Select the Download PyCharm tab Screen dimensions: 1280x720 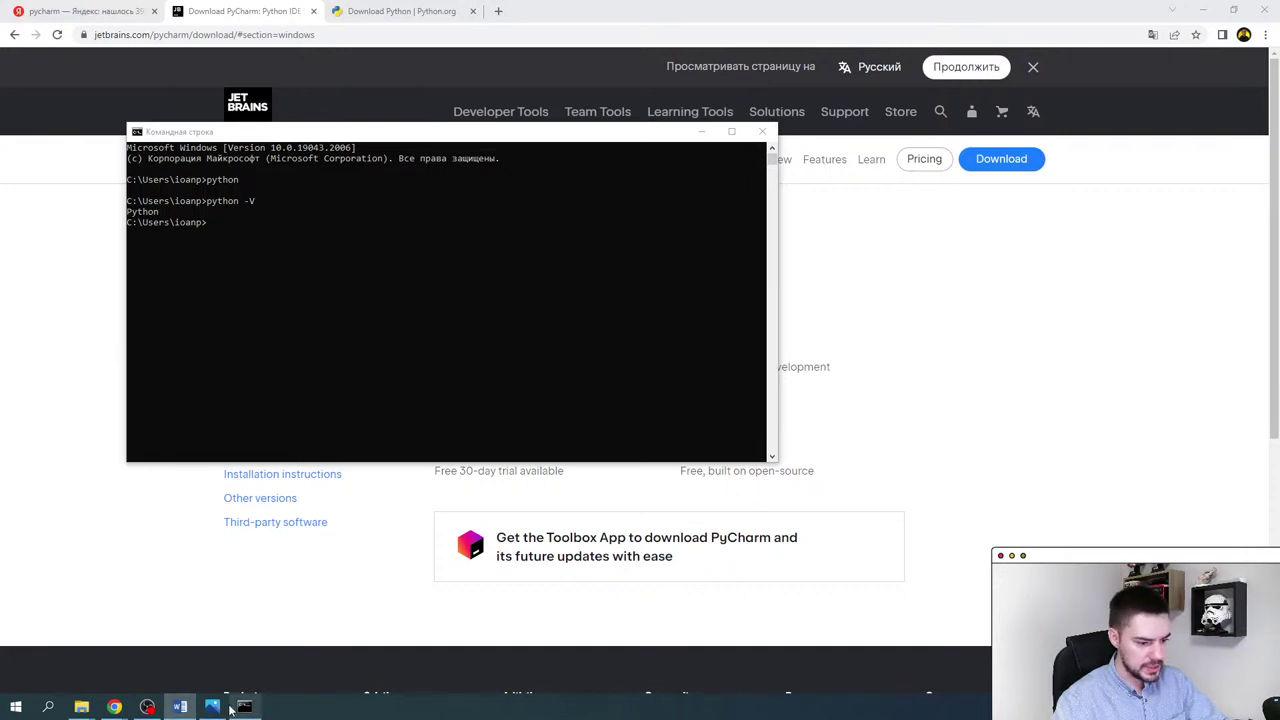[x=243, y=11]
